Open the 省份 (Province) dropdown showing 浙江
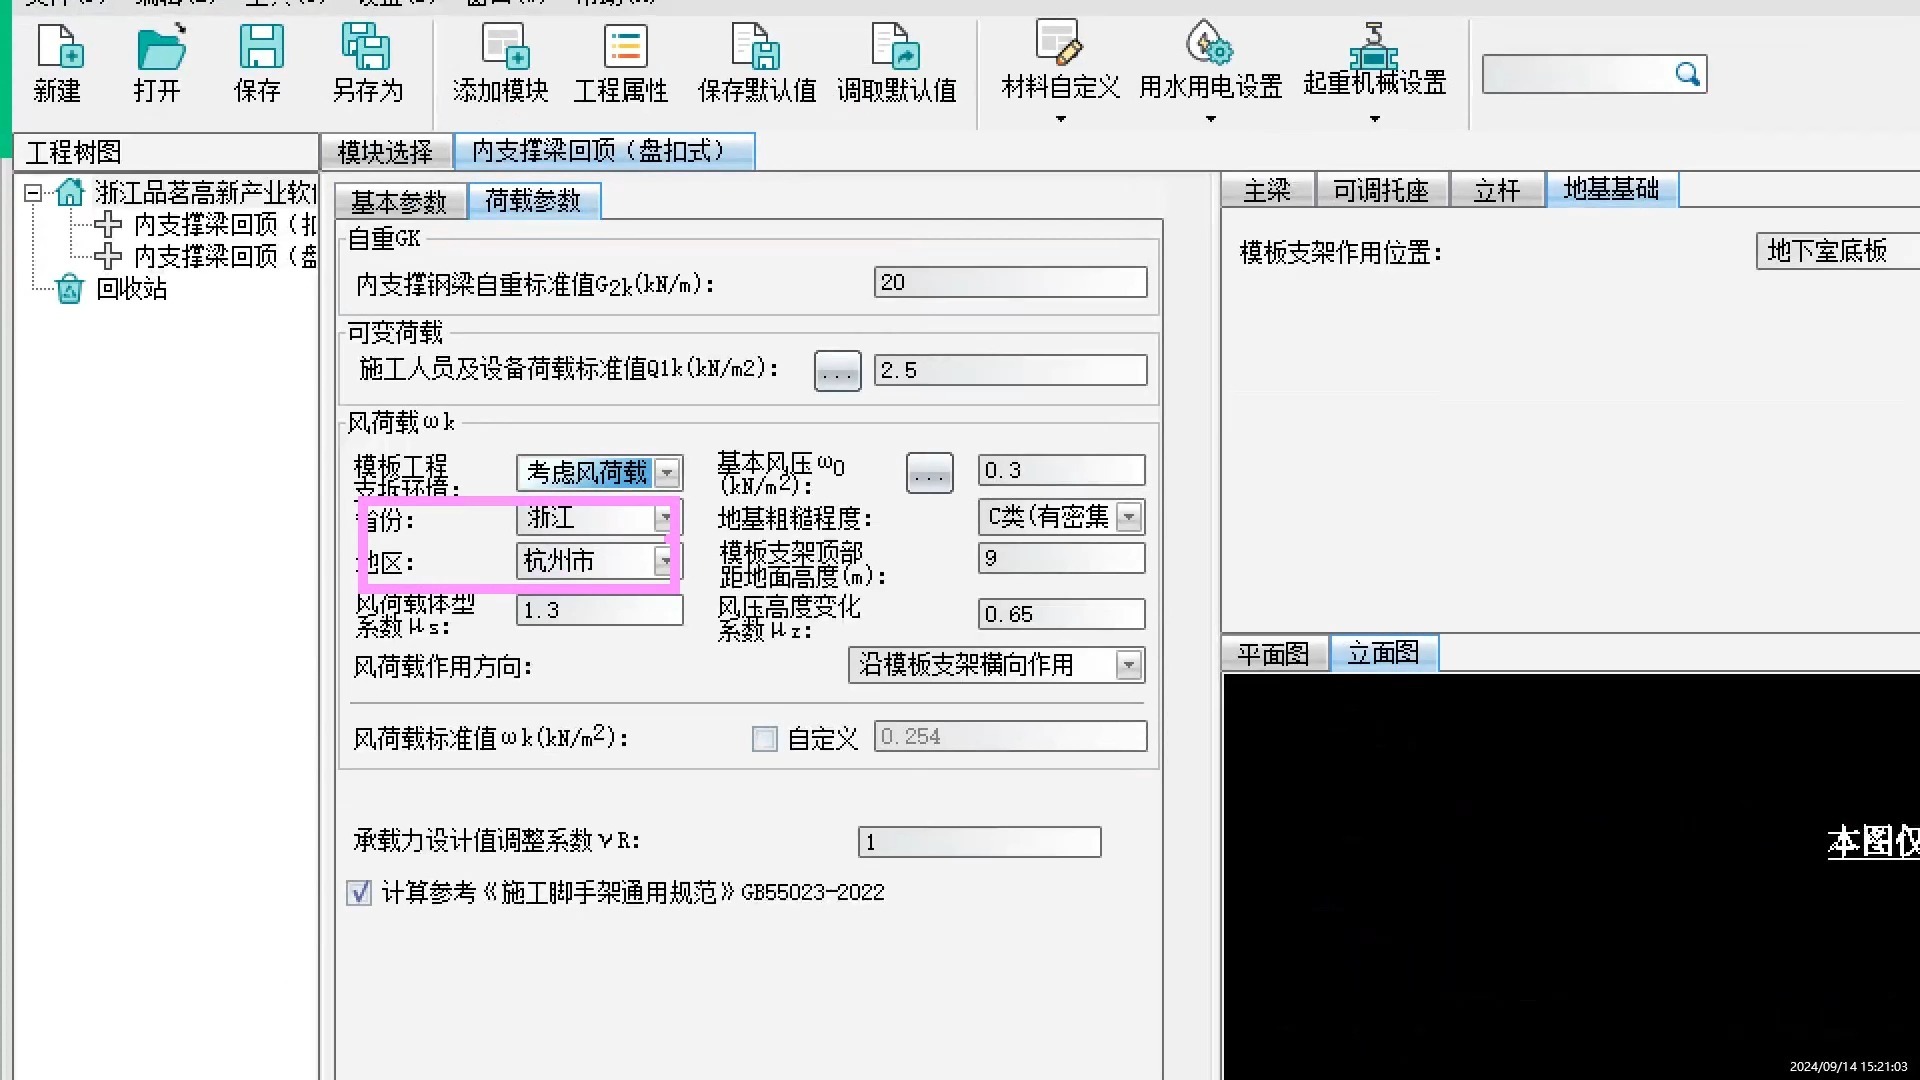The height and width of the screenshot is (1080, 1920). pyautogui.click(x=664, y=518)
